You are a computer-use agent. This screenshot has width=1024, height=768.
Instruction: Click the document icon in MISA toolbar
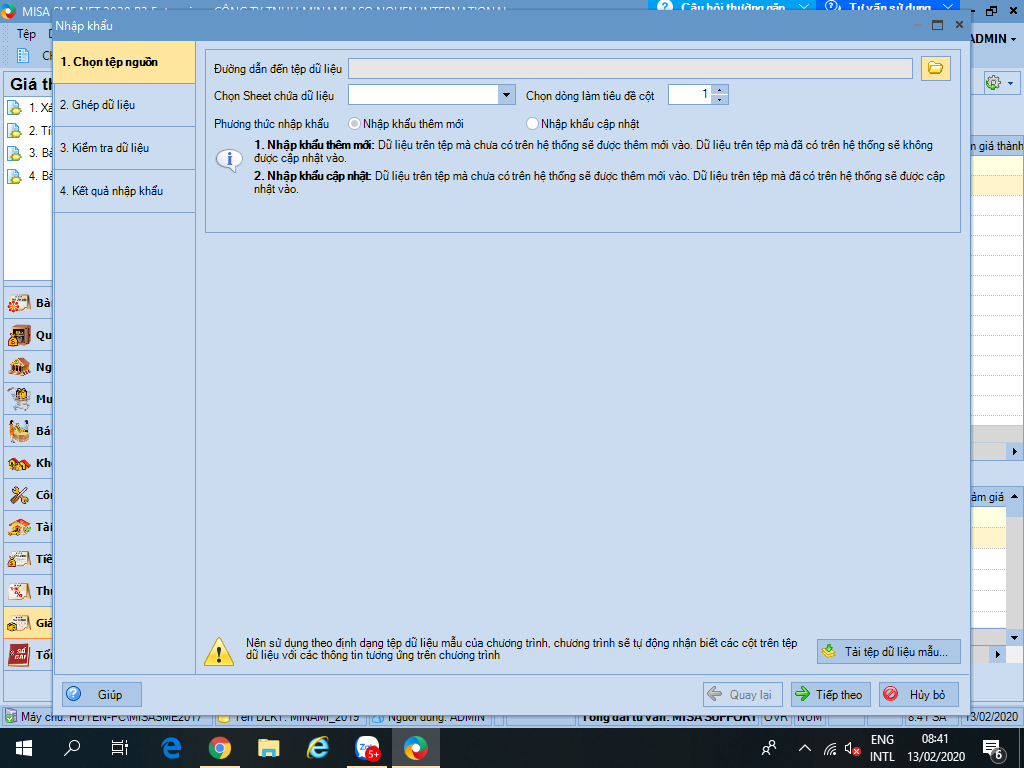coord(23,56)
